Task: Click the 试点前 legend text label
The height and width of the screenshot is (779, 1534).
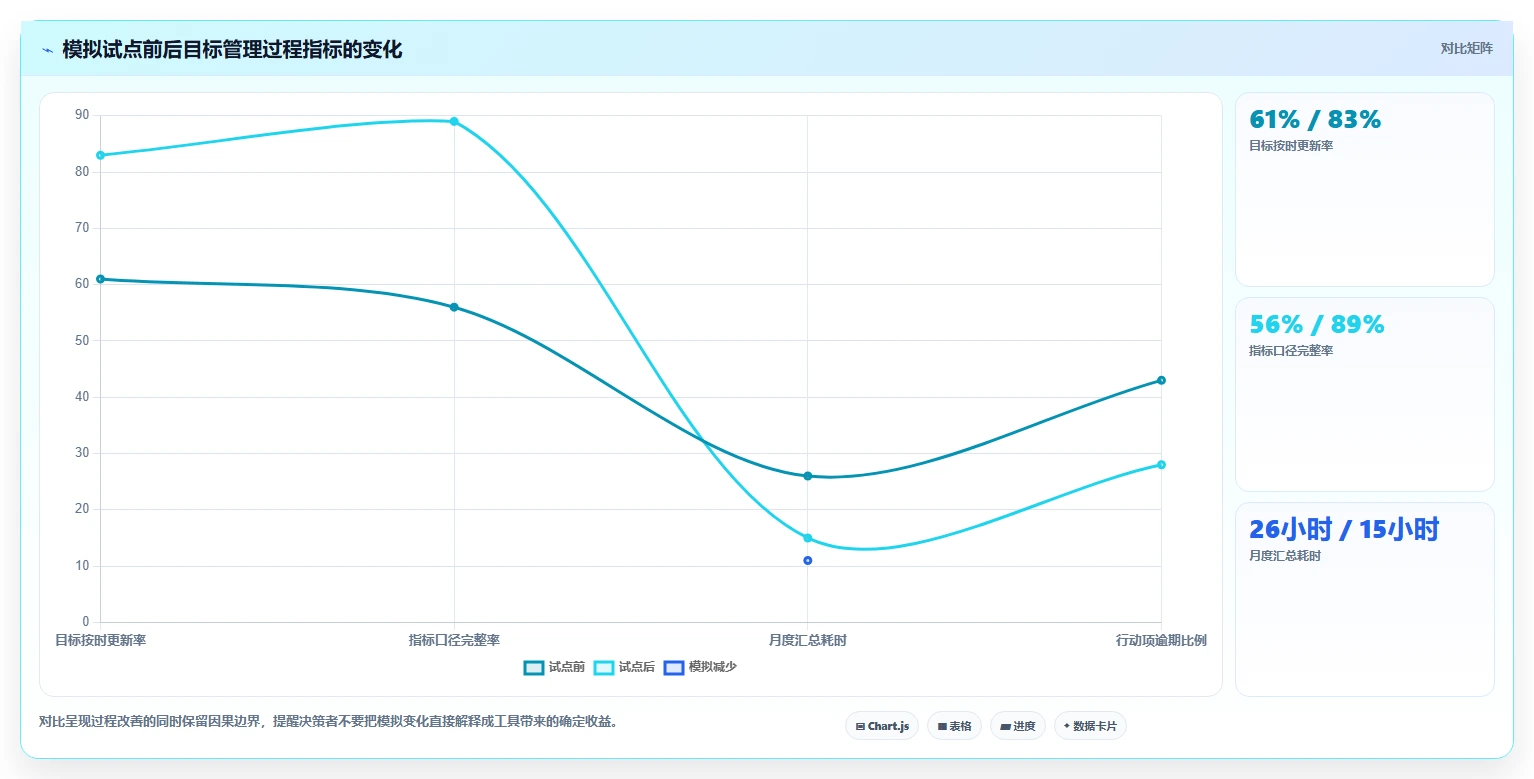Action: tap(567, 667)
